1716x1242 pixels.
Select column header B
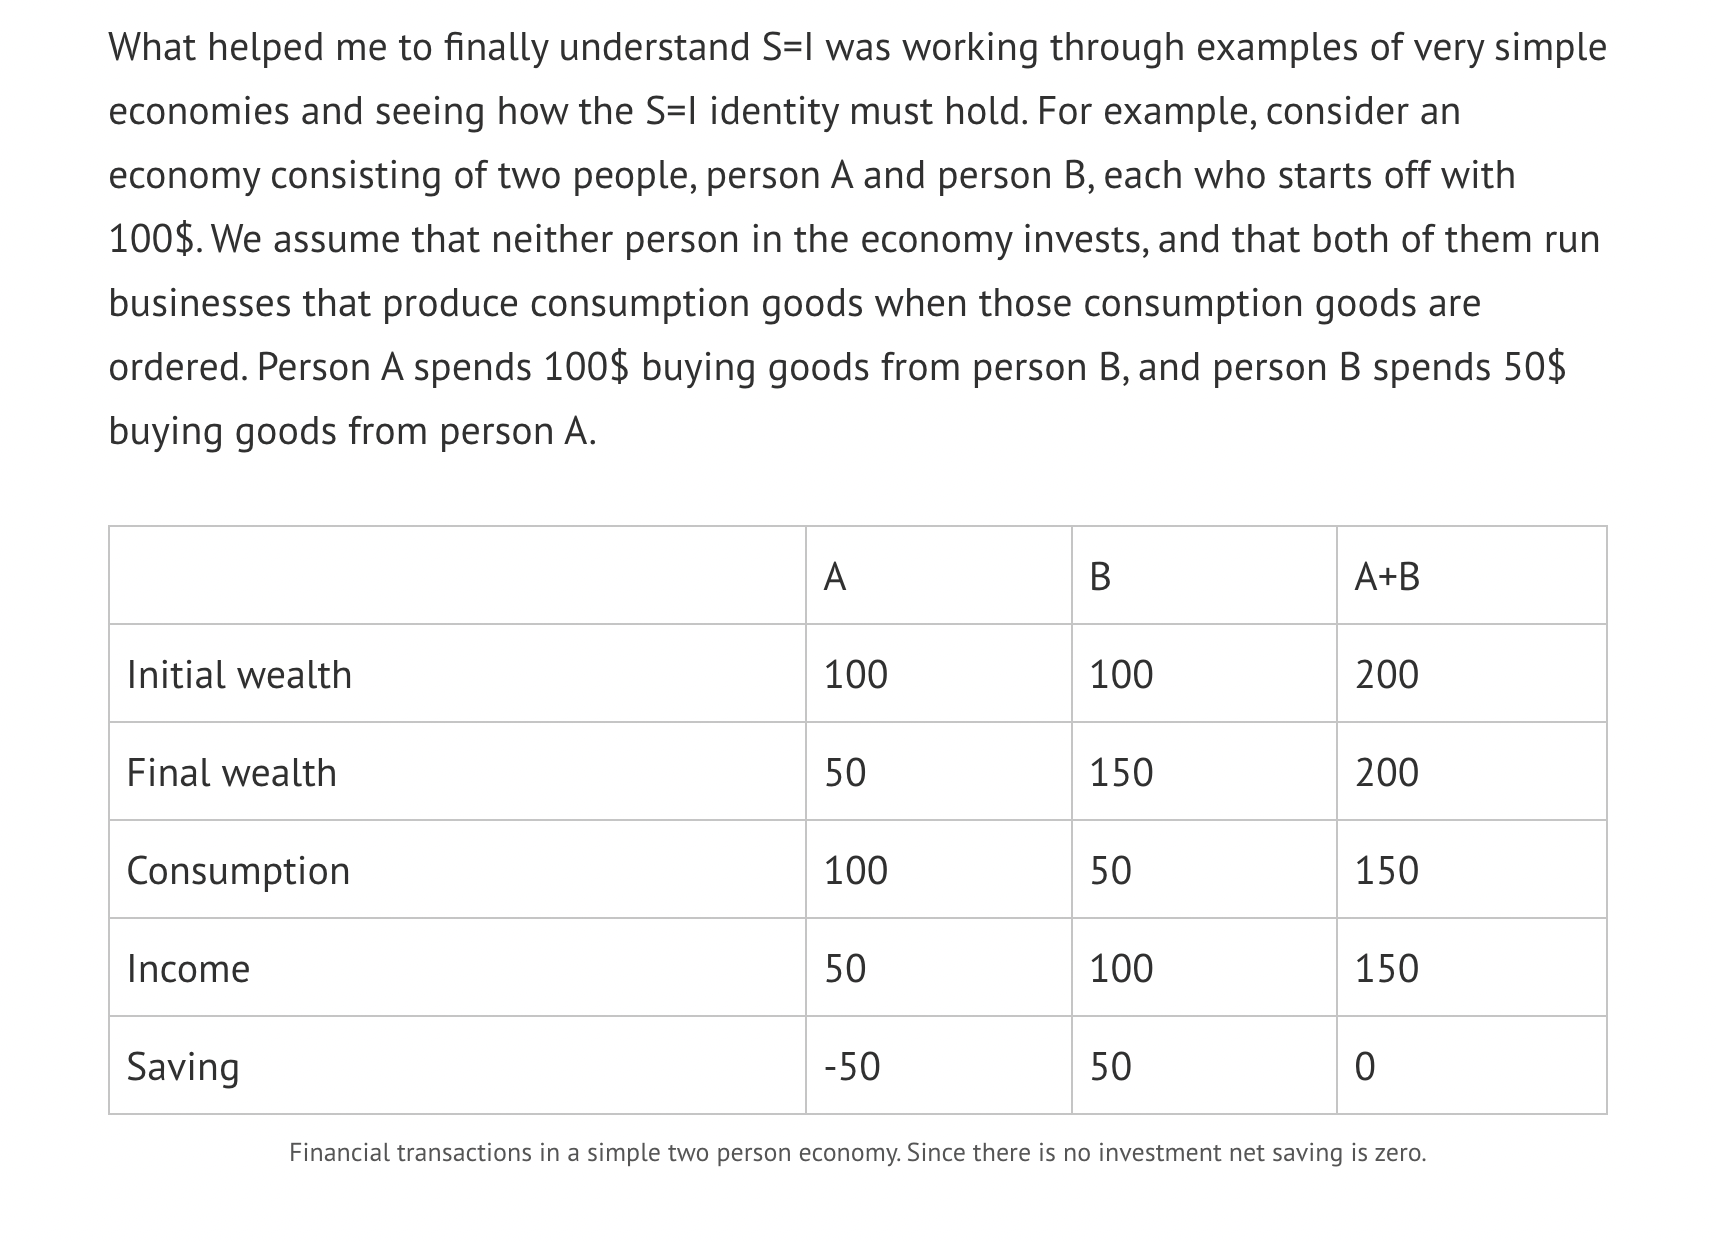1099,577
